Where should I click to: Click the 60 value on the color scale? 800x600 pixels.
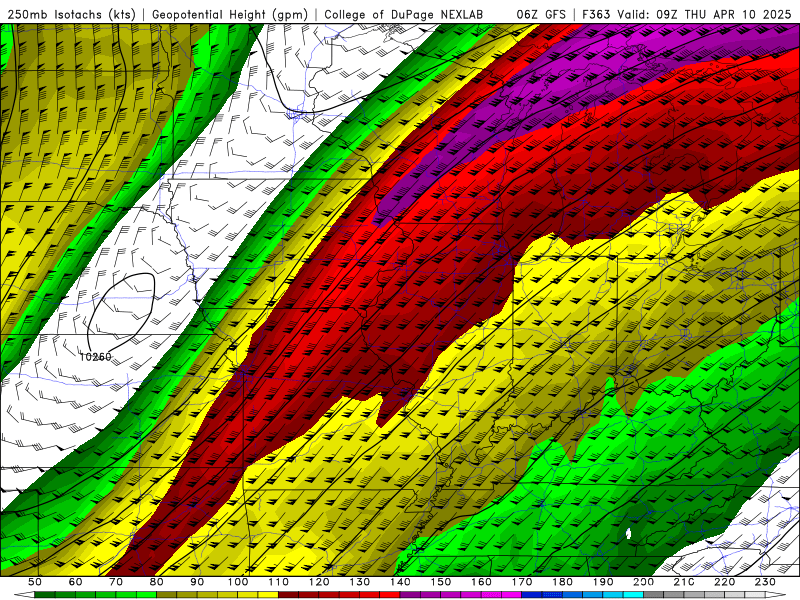[75, 582]
